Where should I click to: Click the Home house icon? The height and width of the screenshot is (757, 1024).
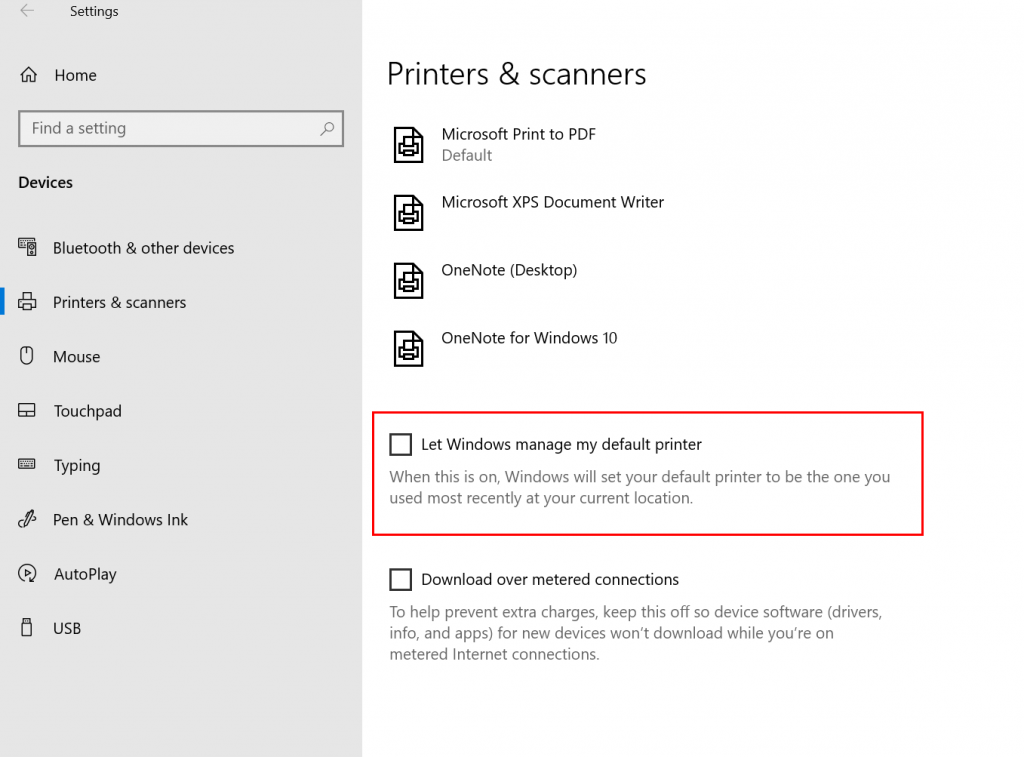(x=29, y=75)
